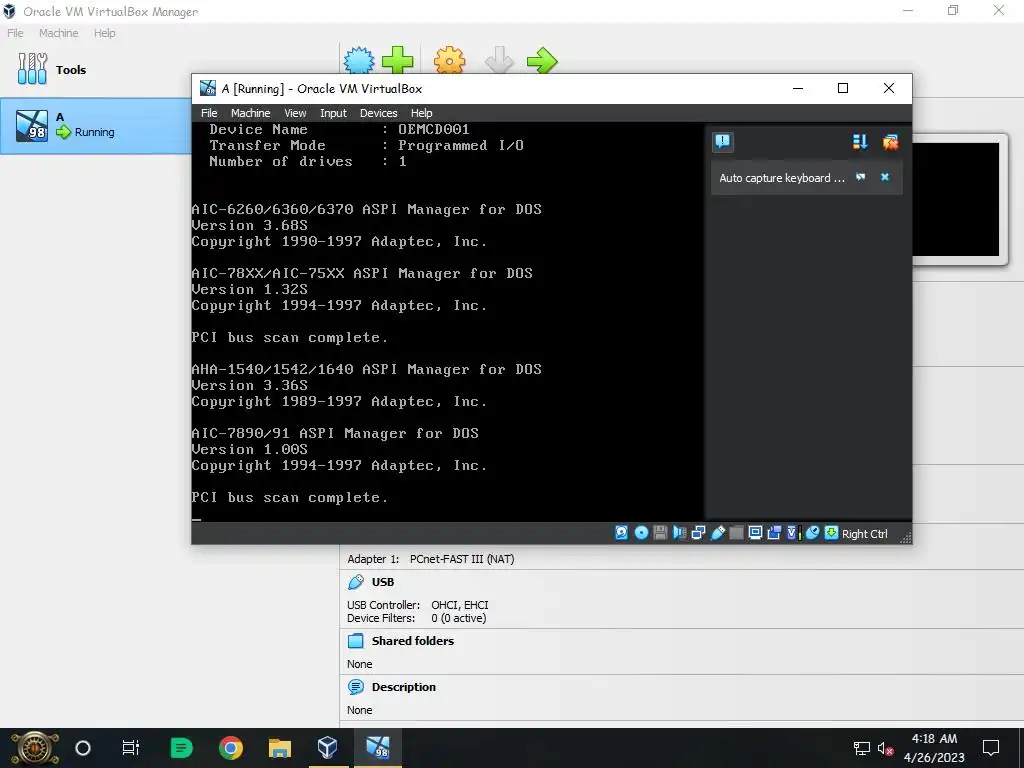Click the Settings orange gear icon
The height and width of the screenshot is (768, 1024).
coord(449,61)
